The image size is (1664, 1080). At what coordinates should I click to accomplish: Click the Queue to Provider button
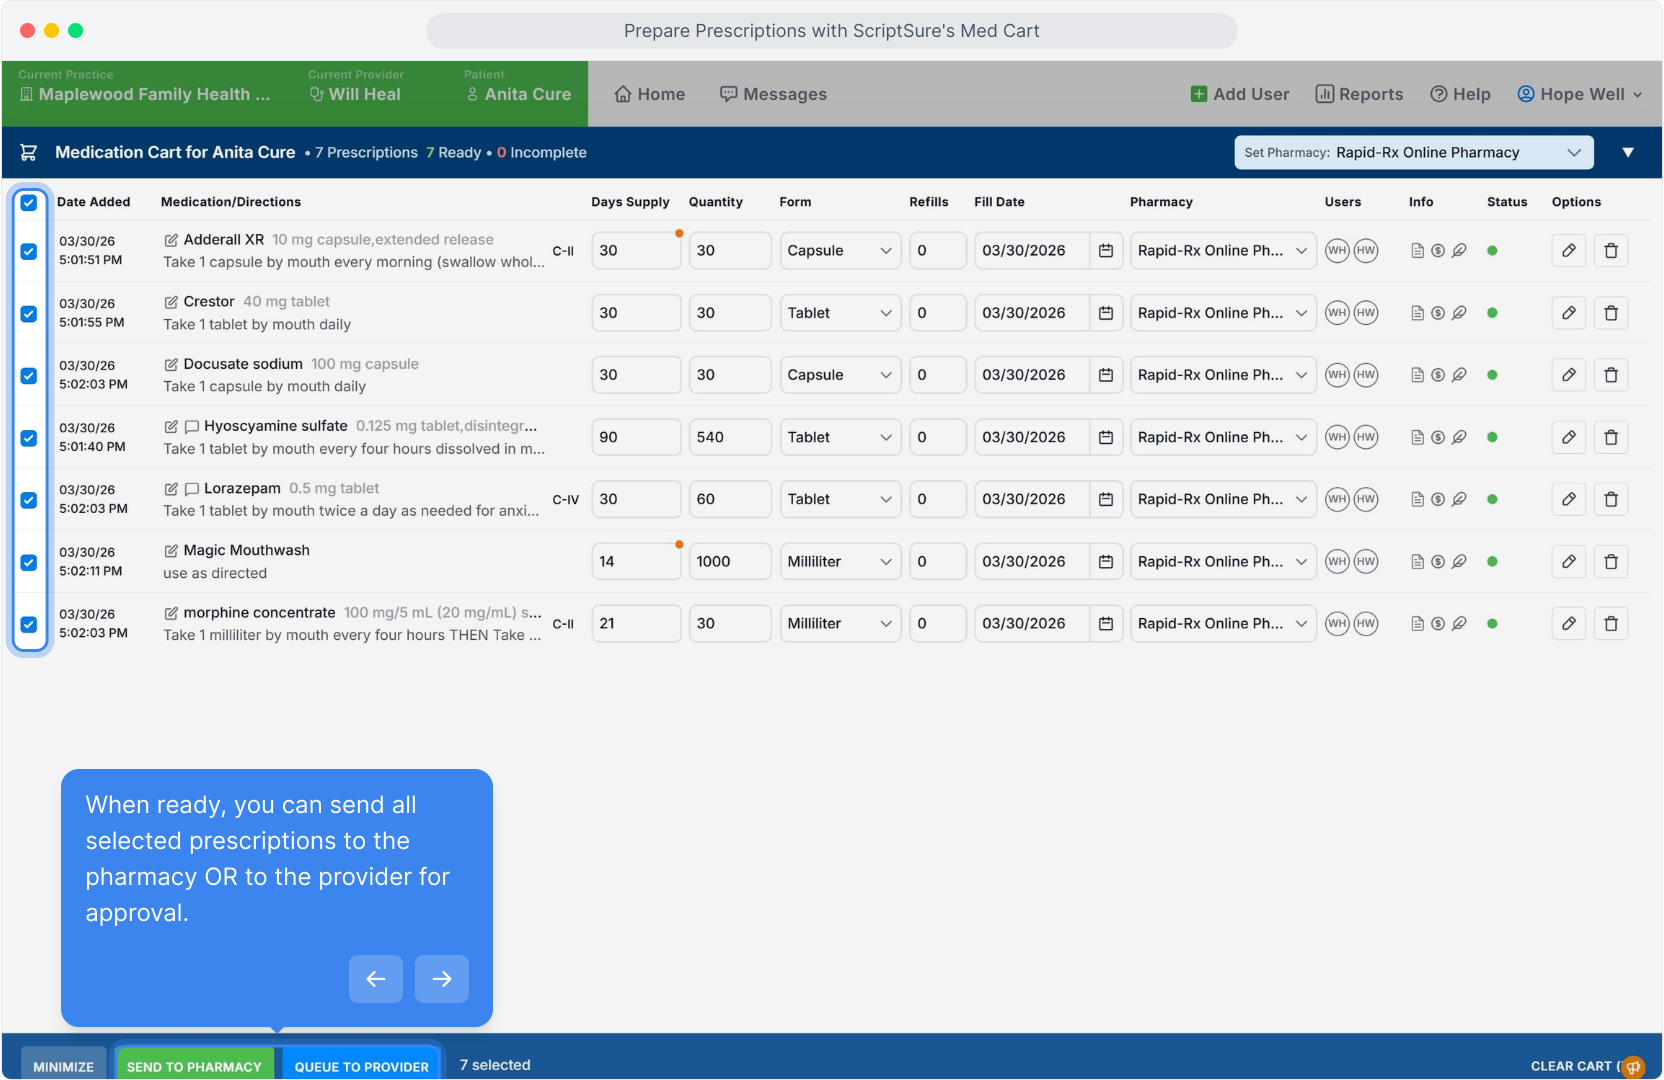[x=362, y=1065]
